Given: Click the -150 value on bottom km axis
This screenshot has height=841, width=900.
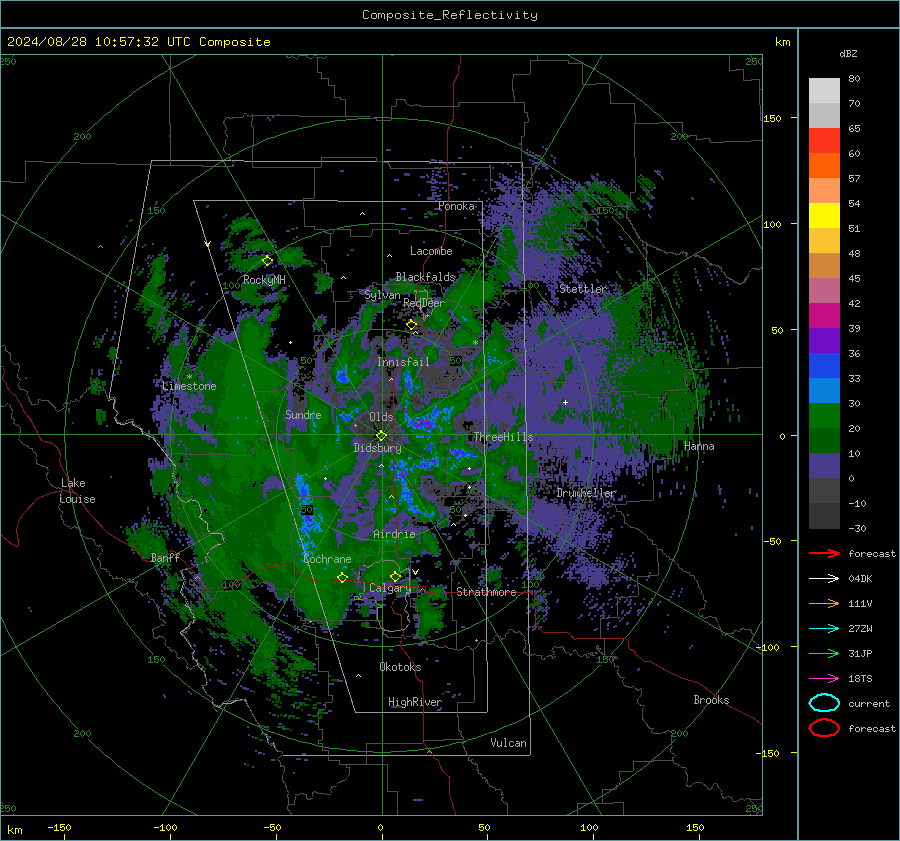Looking at the screenshot, I should pos(59,828).
